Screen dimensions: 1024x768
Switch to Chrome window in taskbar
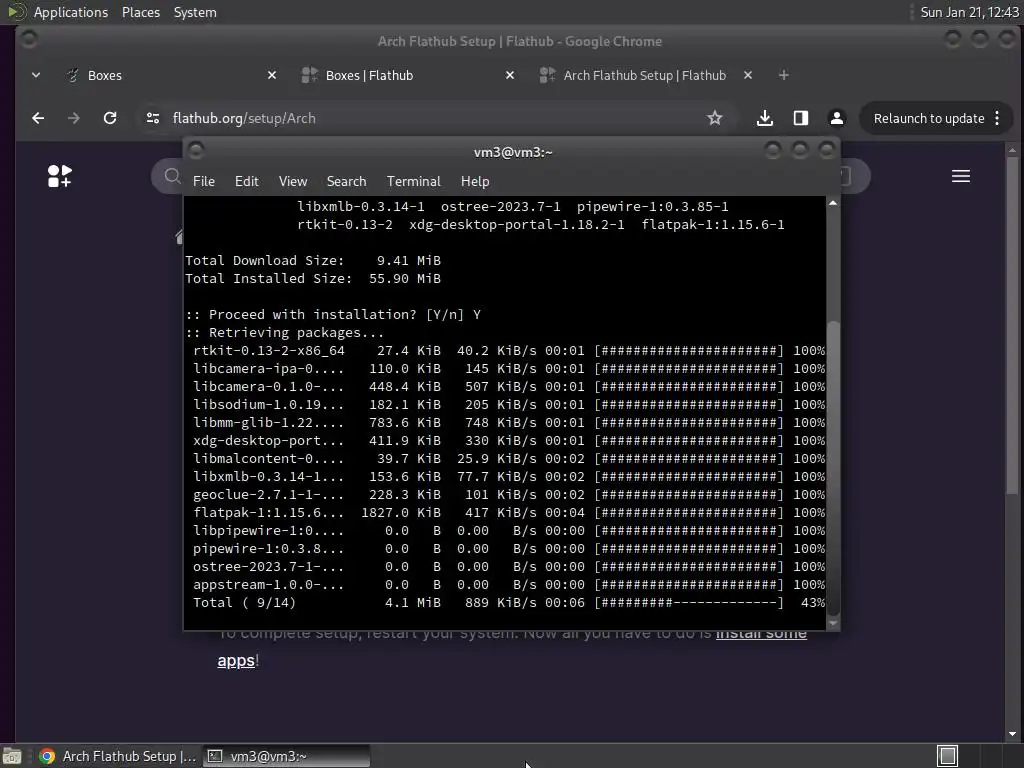[x=118, y=756]
